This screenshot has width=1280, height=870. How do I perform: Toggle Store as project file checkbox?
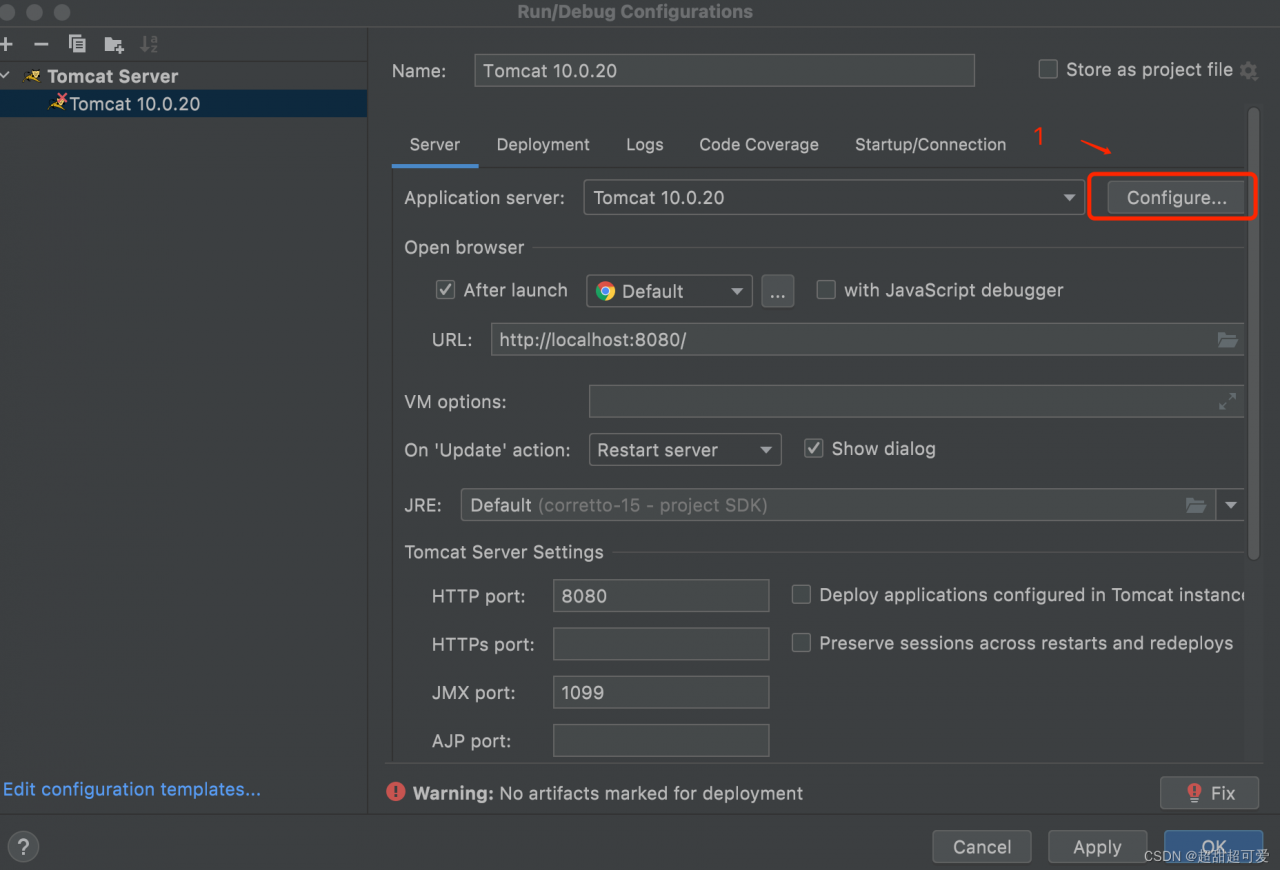(x=1048, y=69)
